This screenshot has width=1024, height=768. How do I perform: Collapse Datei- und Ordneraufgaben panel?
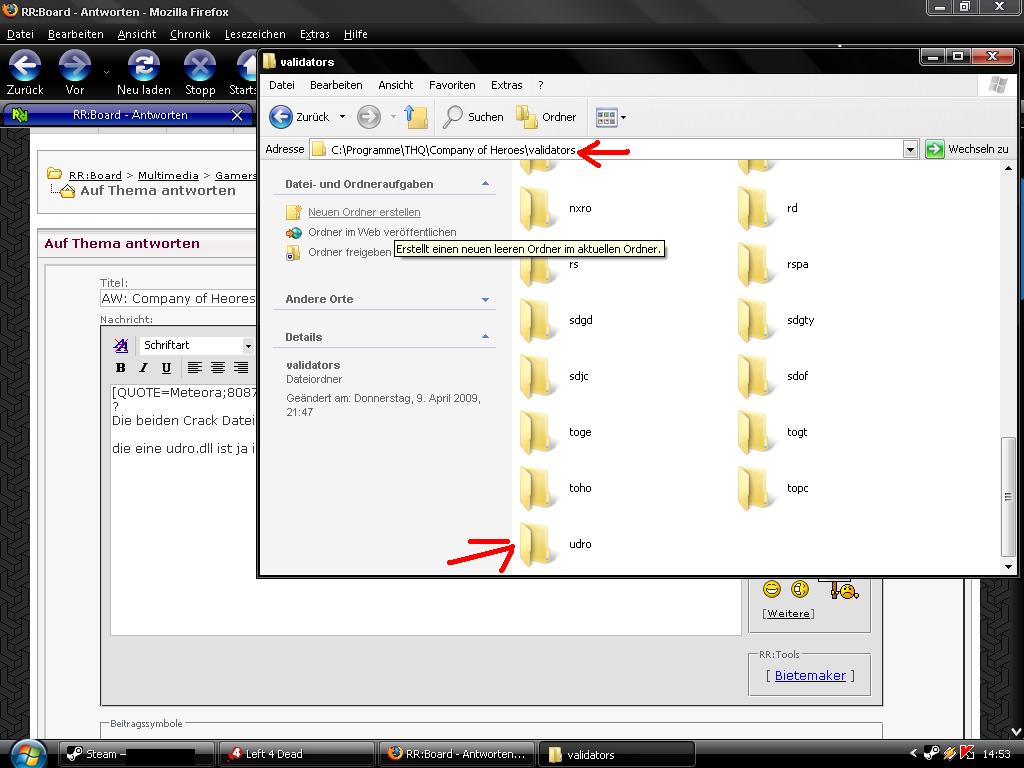pyautogui.click(x=485, y=184)
